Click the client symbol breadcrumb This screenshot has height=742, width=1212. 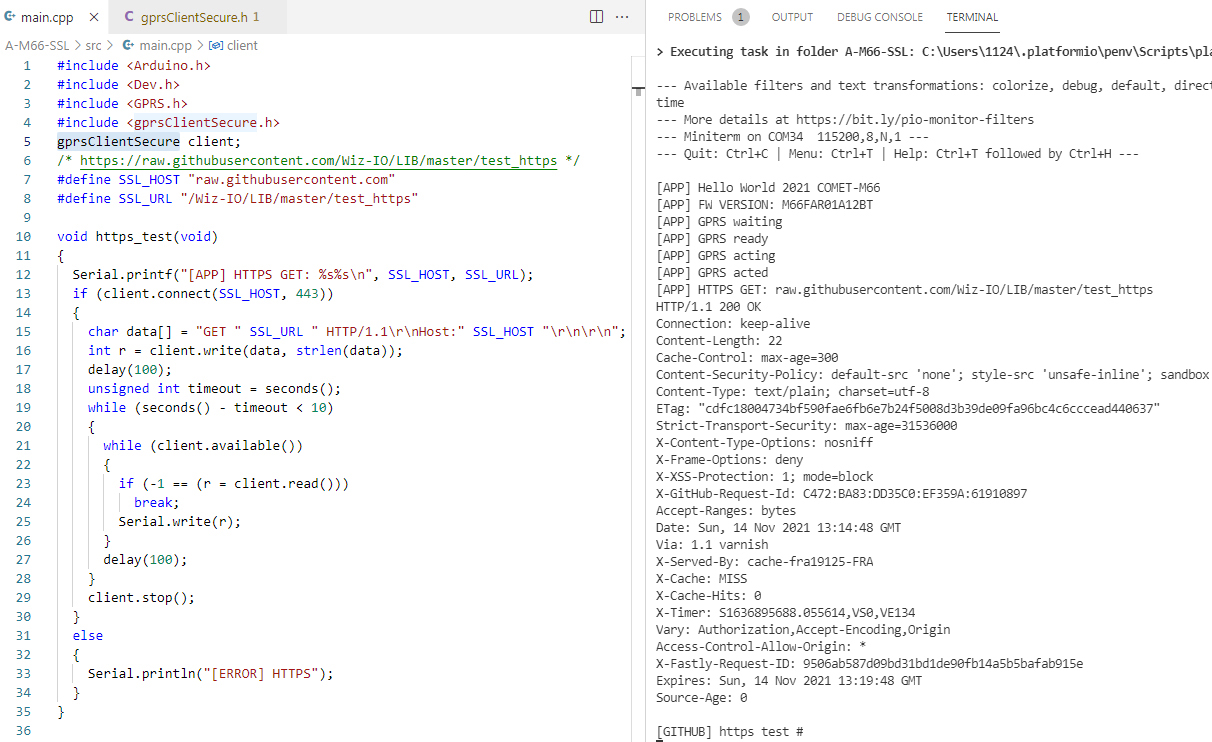(242, 45)
